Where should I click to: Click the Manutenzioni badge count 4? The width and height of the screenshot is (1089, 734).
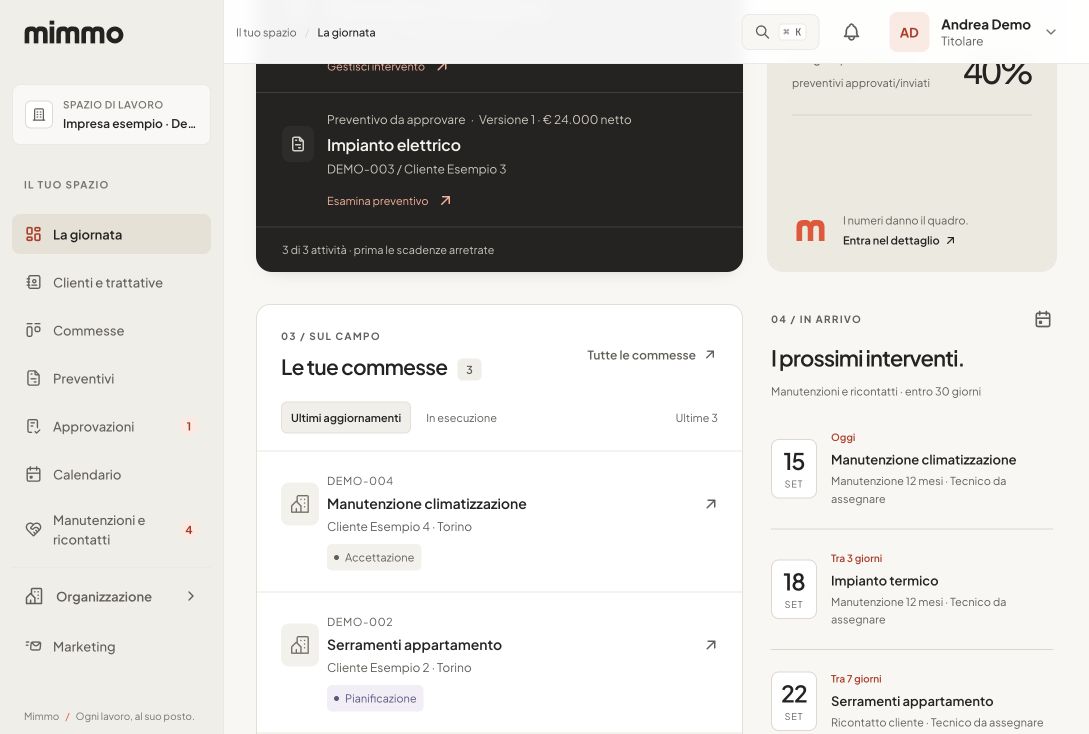188,530
